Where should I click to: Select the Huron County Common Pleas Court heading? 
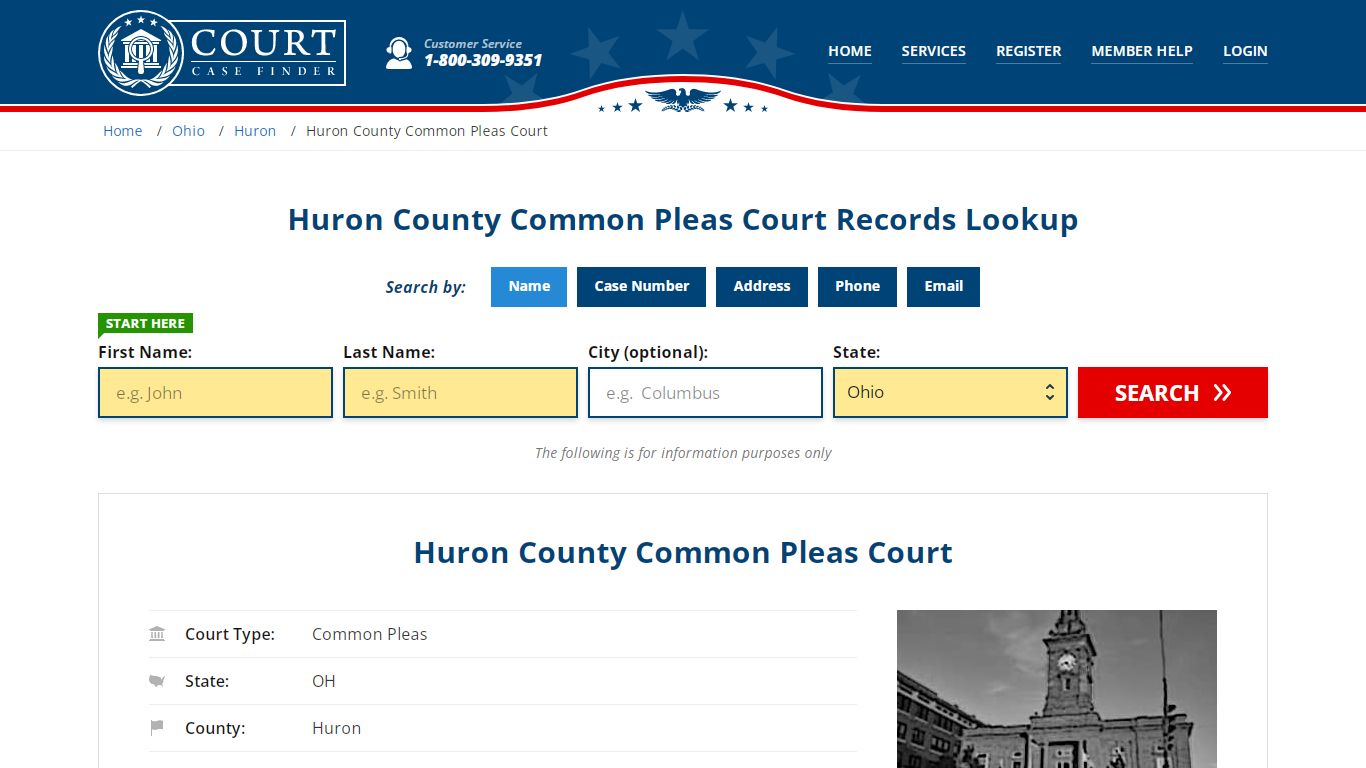point(683,553)
